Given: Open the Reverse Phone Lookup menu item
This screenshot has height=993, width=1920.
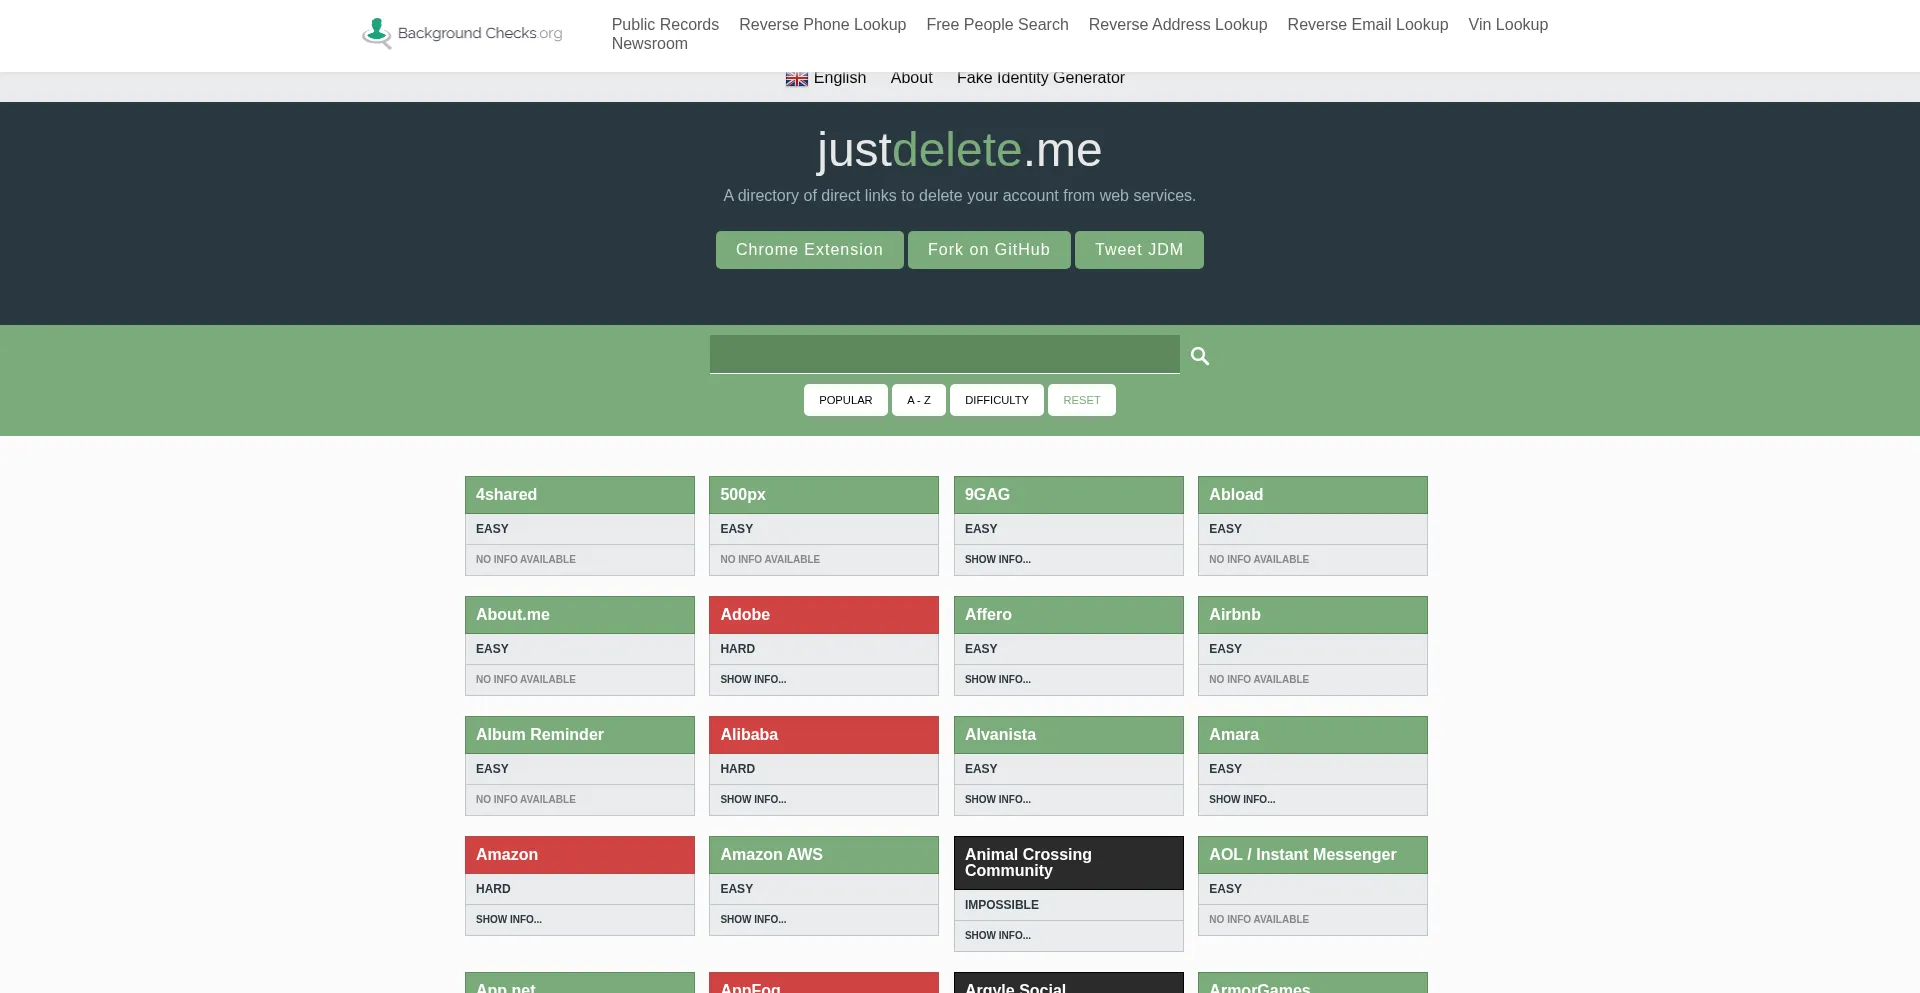Looking at the screenshot, I should click(822, 25).
